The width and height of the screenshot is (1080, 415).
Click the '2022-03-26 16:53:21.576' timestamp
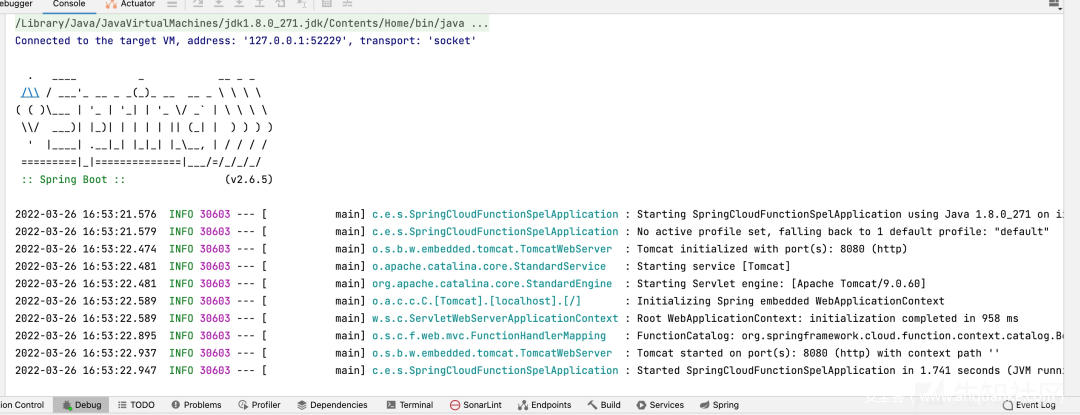pyautogui.click(x=86, y=214)
